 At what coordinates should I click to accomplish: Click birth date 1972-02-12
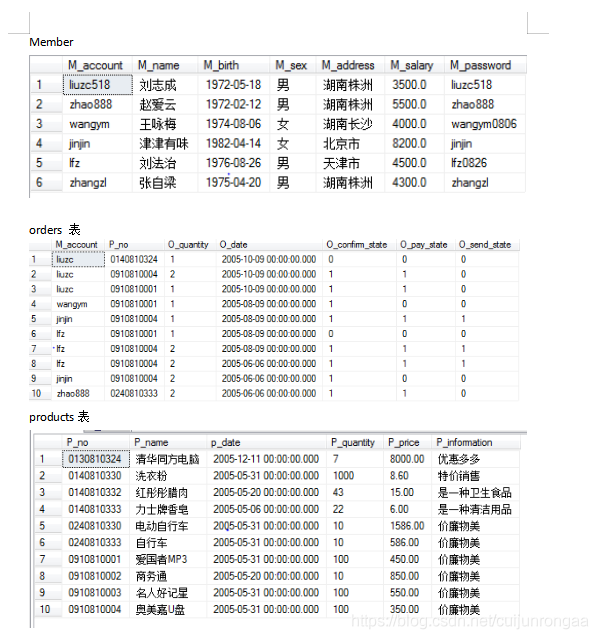point(233,104)
